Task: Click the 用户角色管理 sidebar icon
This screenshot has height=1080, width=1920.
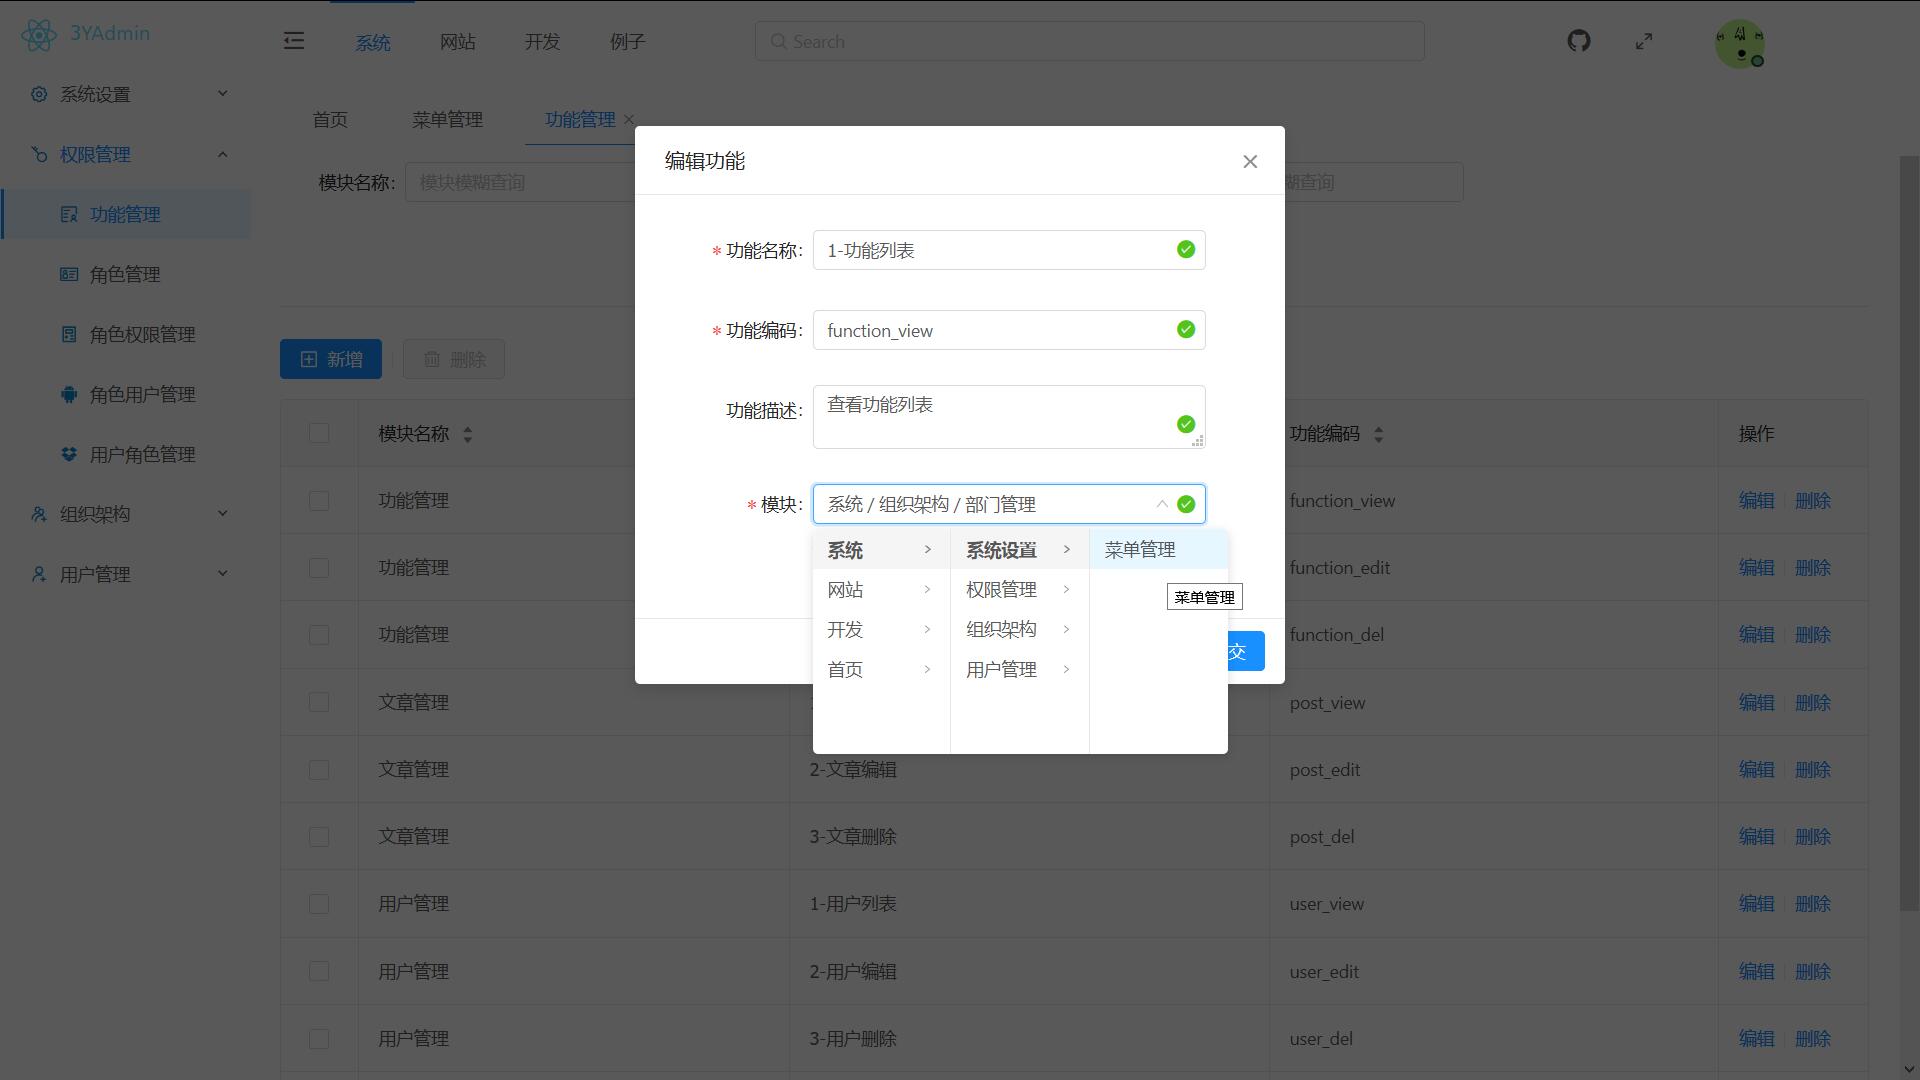Action: pyautogui.click(x=69, y=454)
